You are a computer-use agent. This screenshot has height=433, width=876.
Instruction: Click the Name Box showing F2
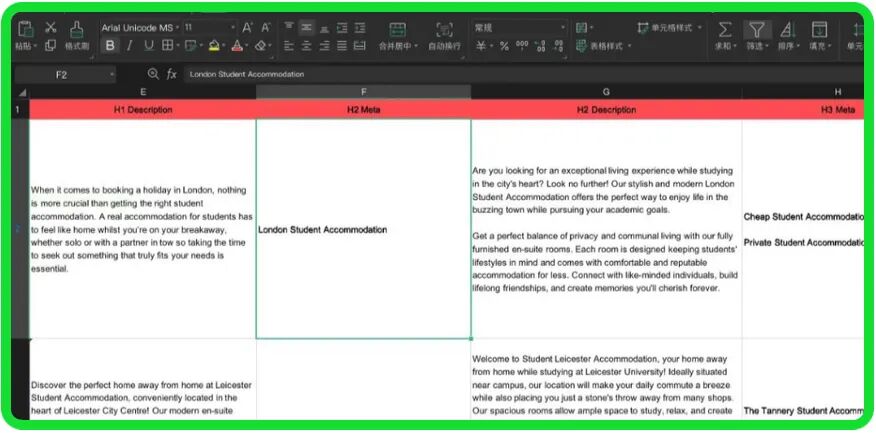(62, 74)
